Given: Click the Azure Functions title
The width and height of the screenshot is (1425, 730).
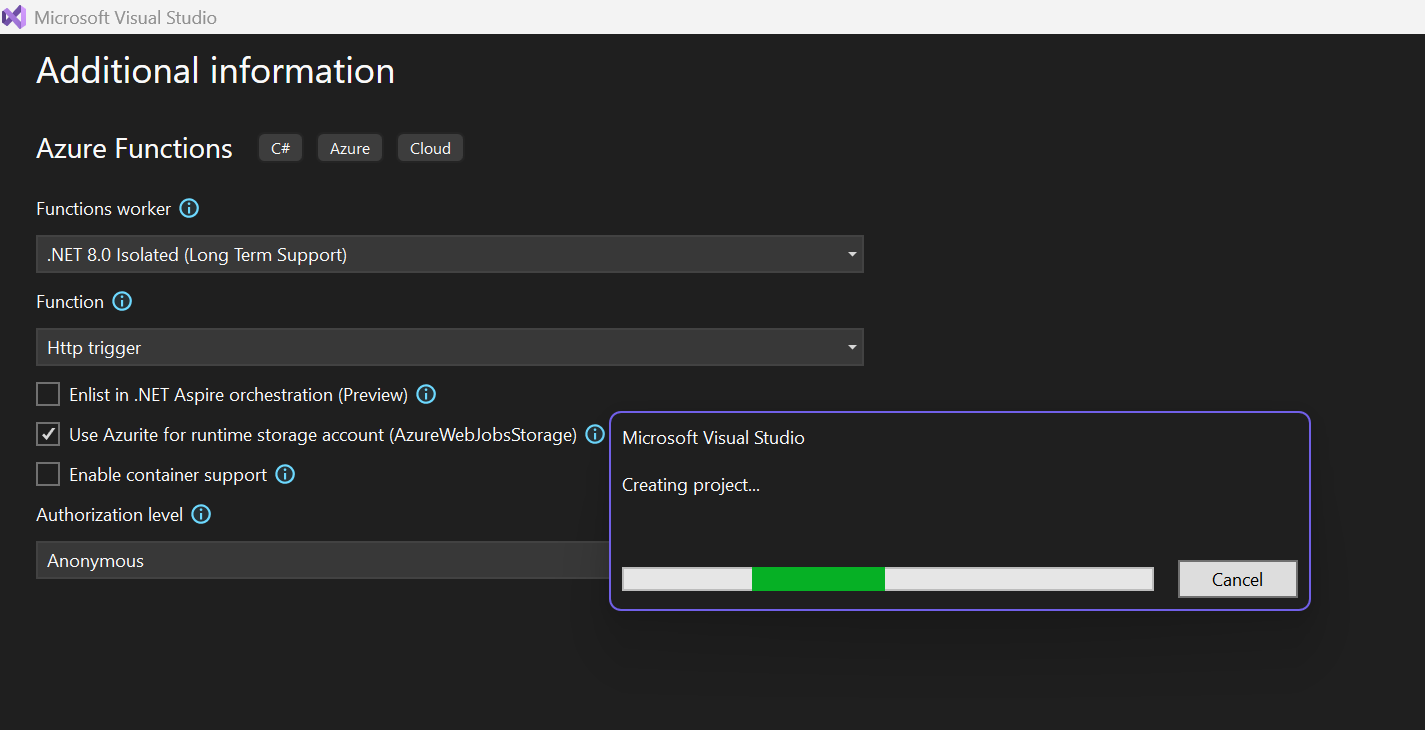Looking at the screenshot, I should click(134, 148).
